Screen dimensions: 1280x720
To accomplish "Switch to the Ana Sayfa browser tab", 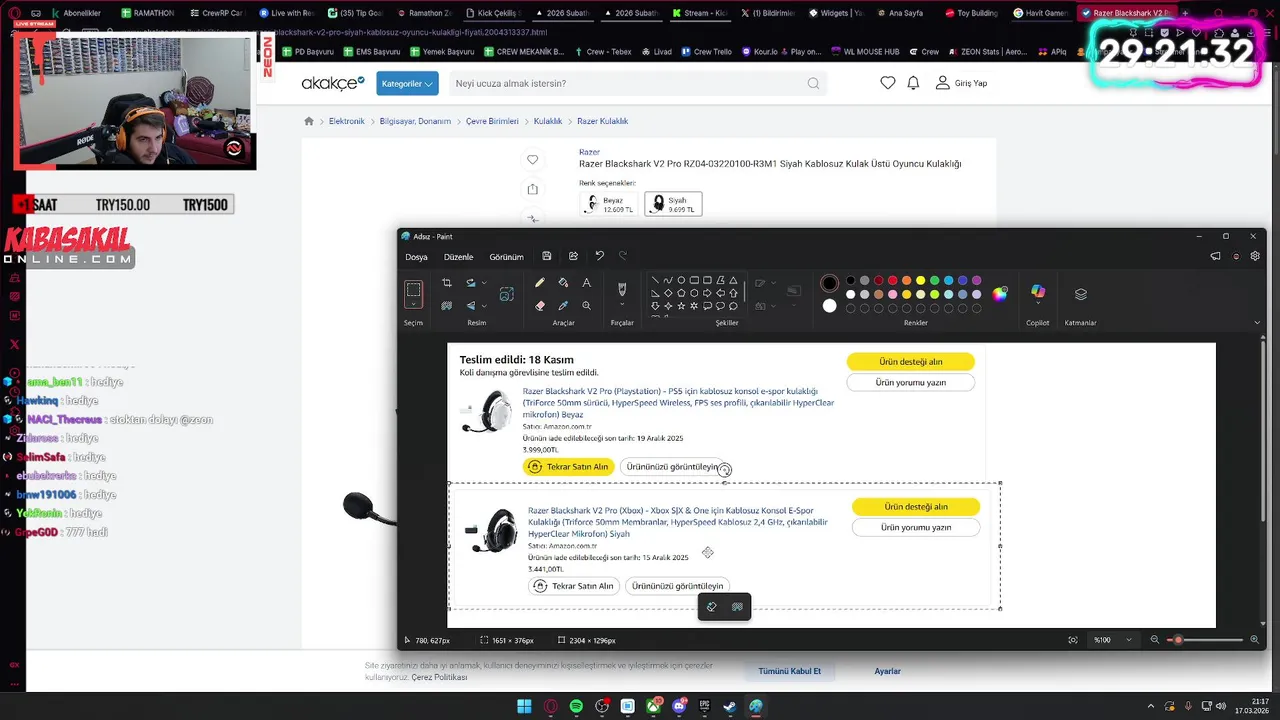I will [899, 13].
